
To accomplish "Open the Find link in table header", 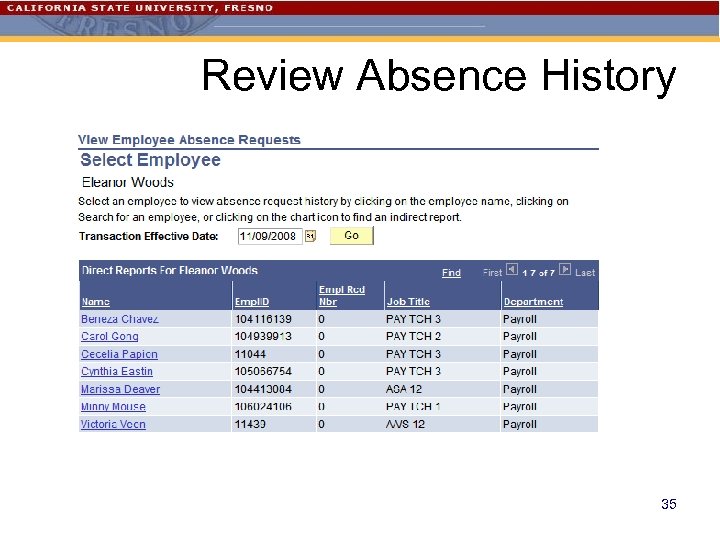I will click(x=451, y=273).
